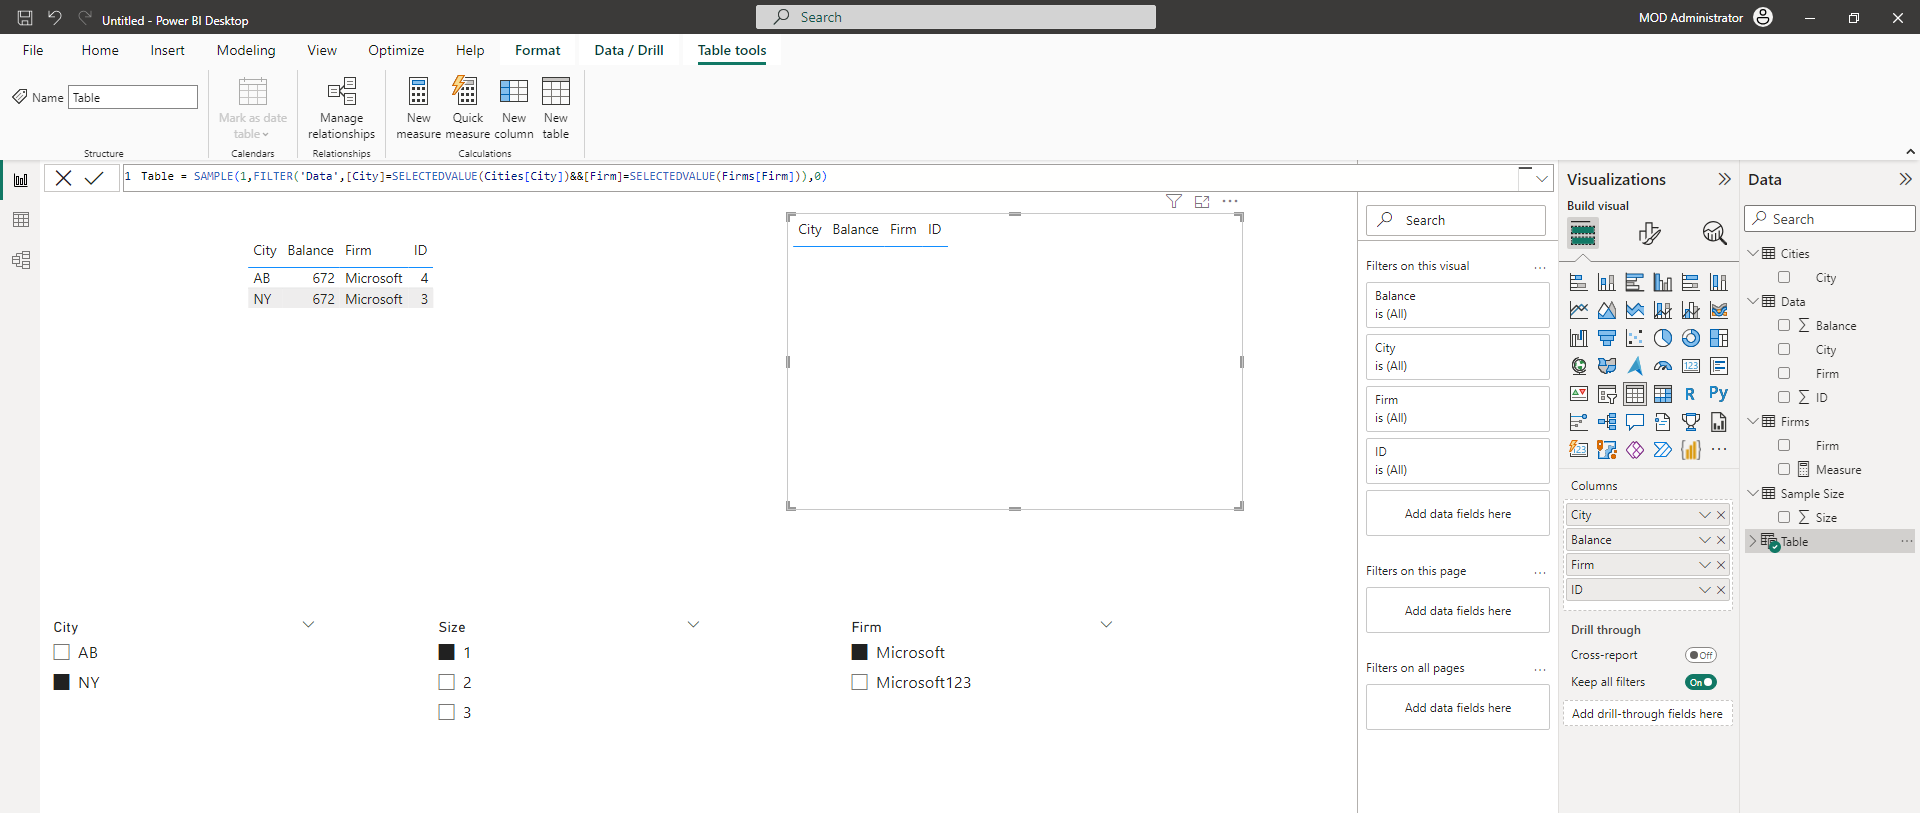Tick the Measure field checkbox under Firms
1920x813 pixels.
pyautogui.click(x=1784, y=469)
